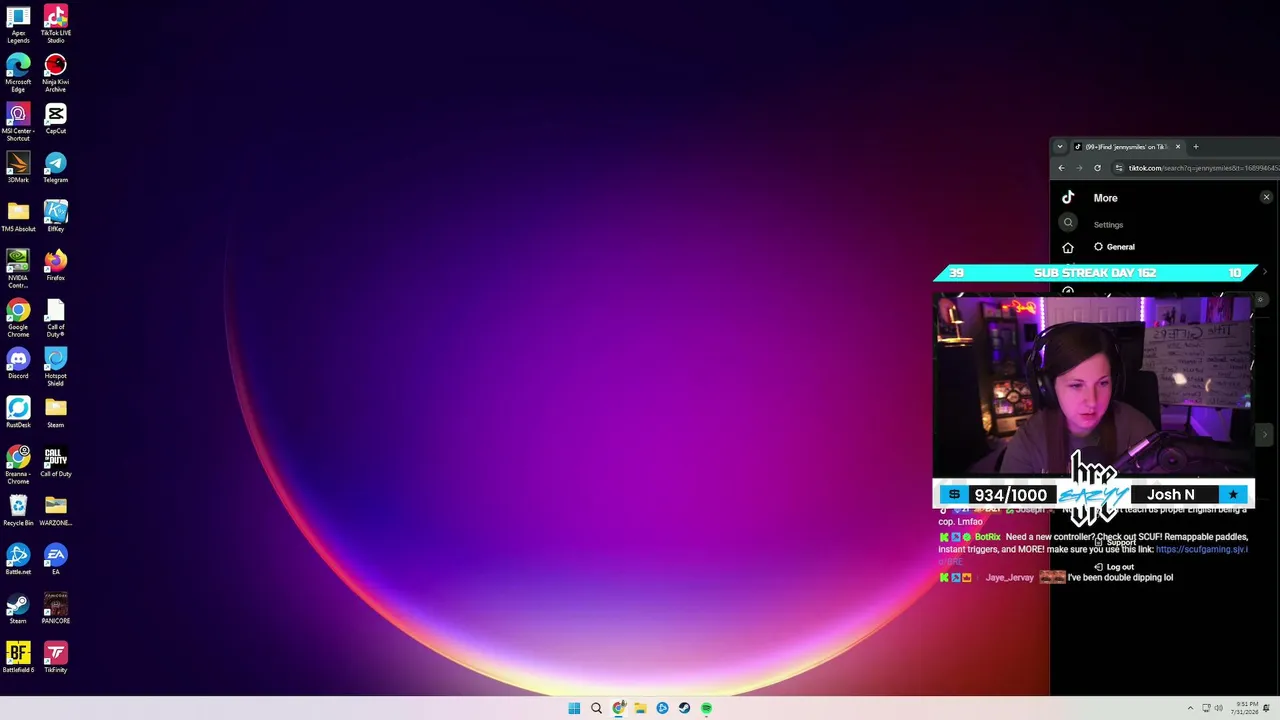Open the taskbar clock and calendar
The height and width of the screenshot is (720, 1280).
pos(1246,708)
